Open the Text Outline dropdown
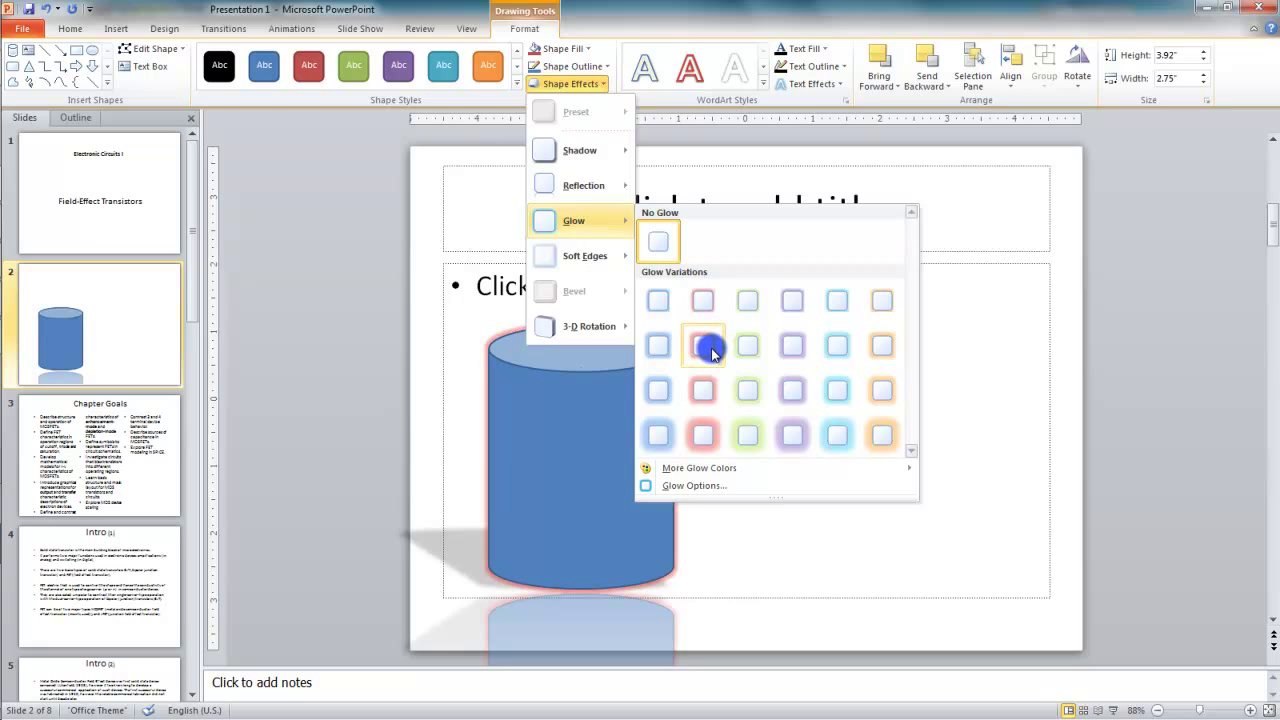Image resolution: width=1280 pixels, height=720 pixels. (810, 66)
